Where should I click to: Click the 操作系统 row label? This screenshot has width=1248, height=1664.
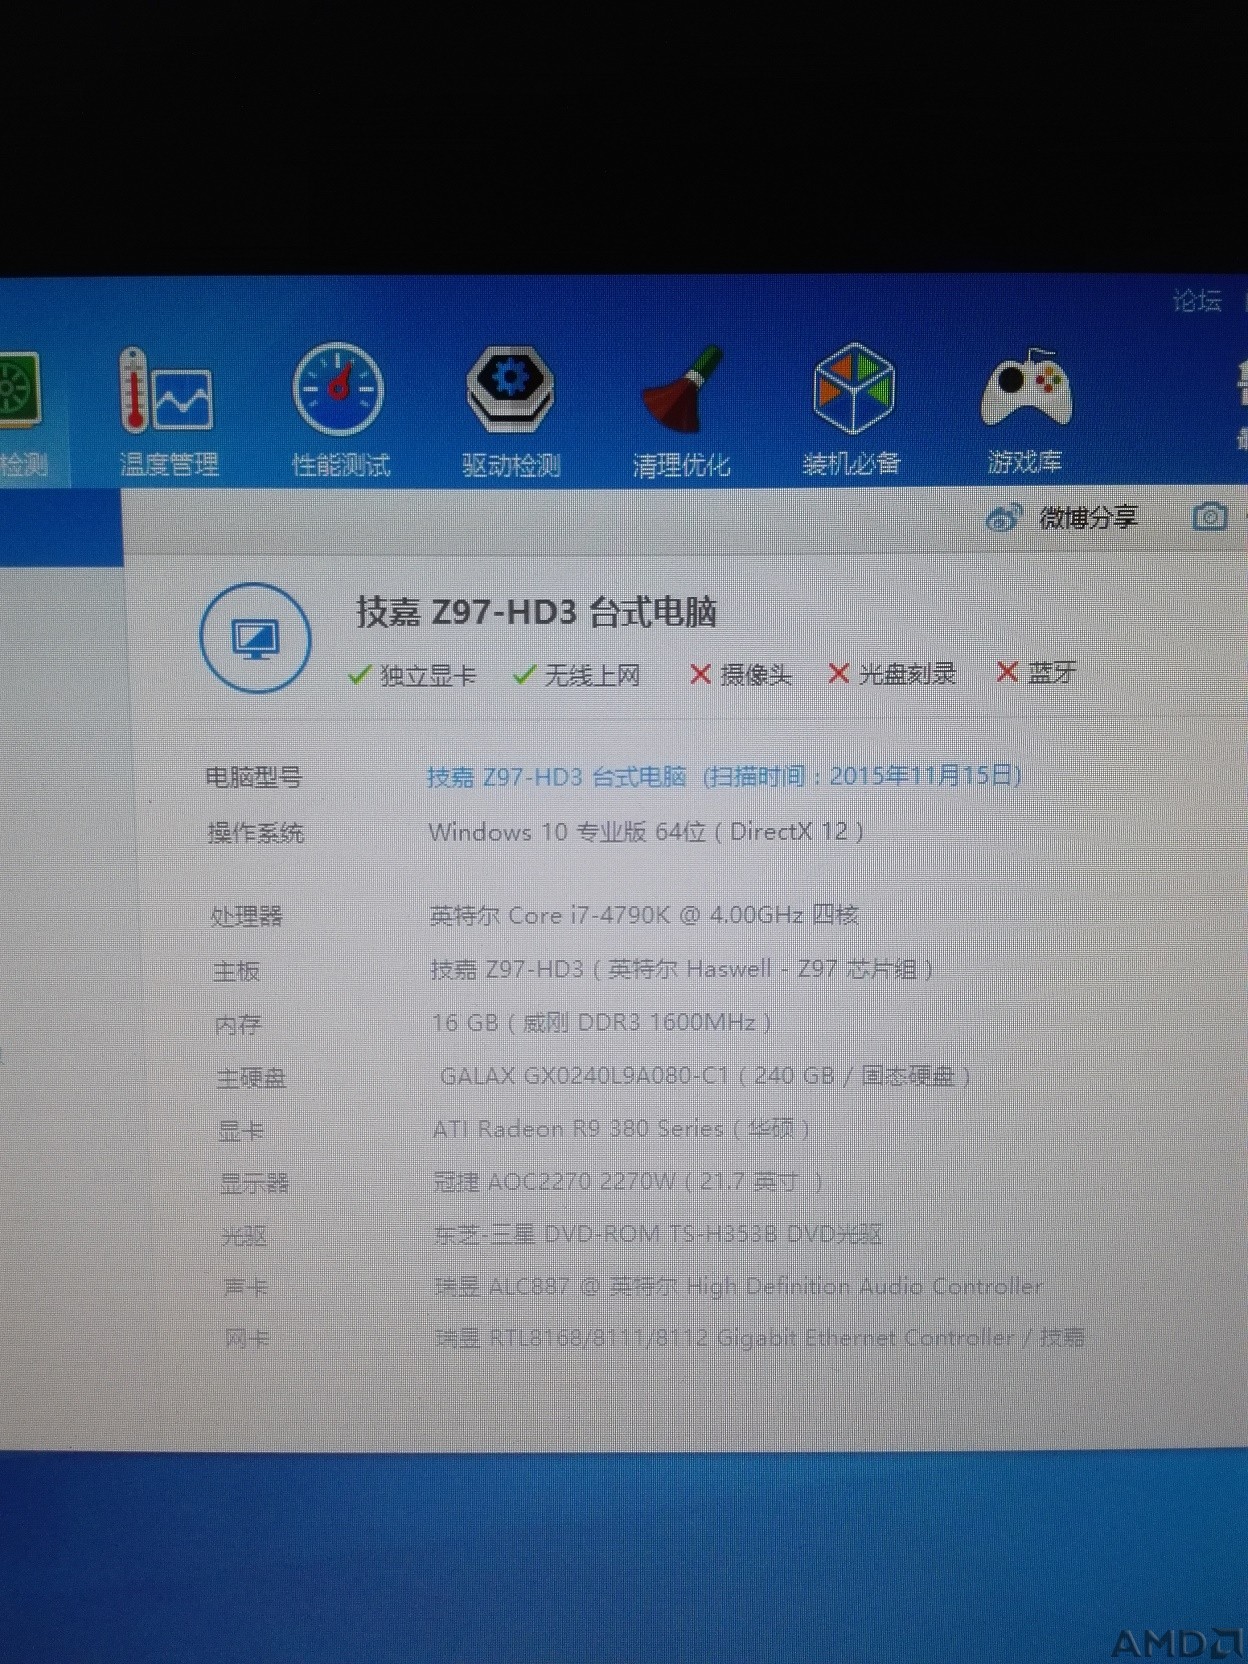(x=255, y=832)
